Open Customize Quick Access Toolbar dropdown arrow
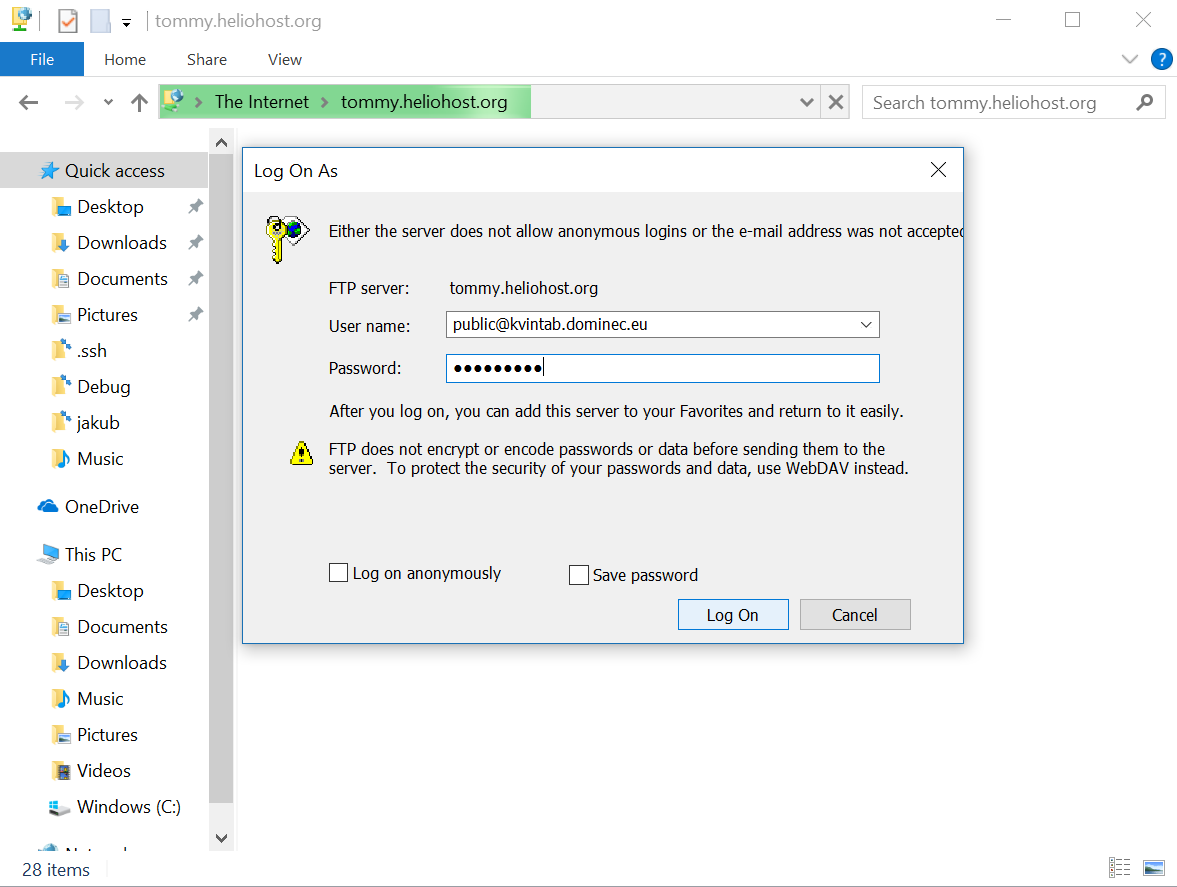The image size is (1177, 887). coord(126,23)
